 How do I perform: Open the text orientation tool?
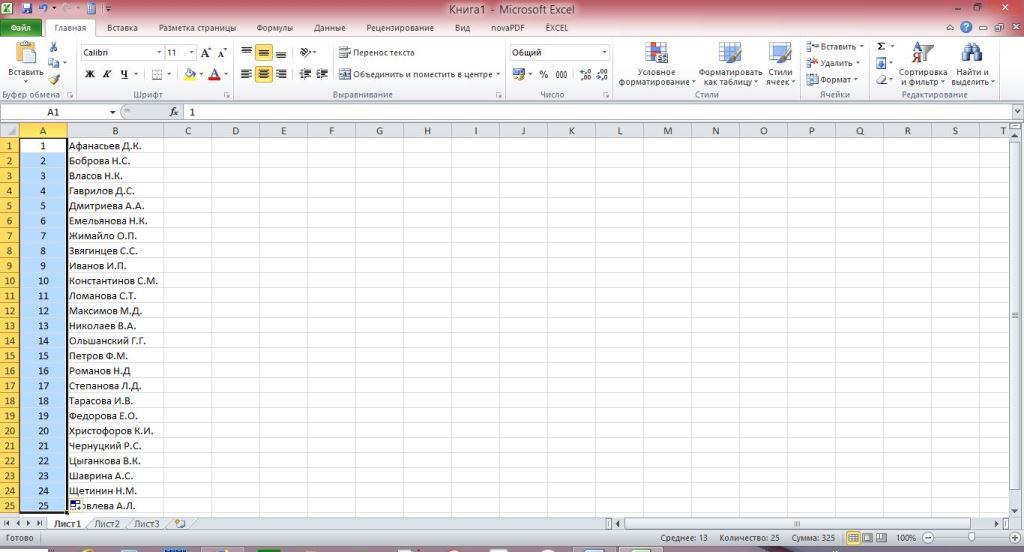click(x=307, y=52)
